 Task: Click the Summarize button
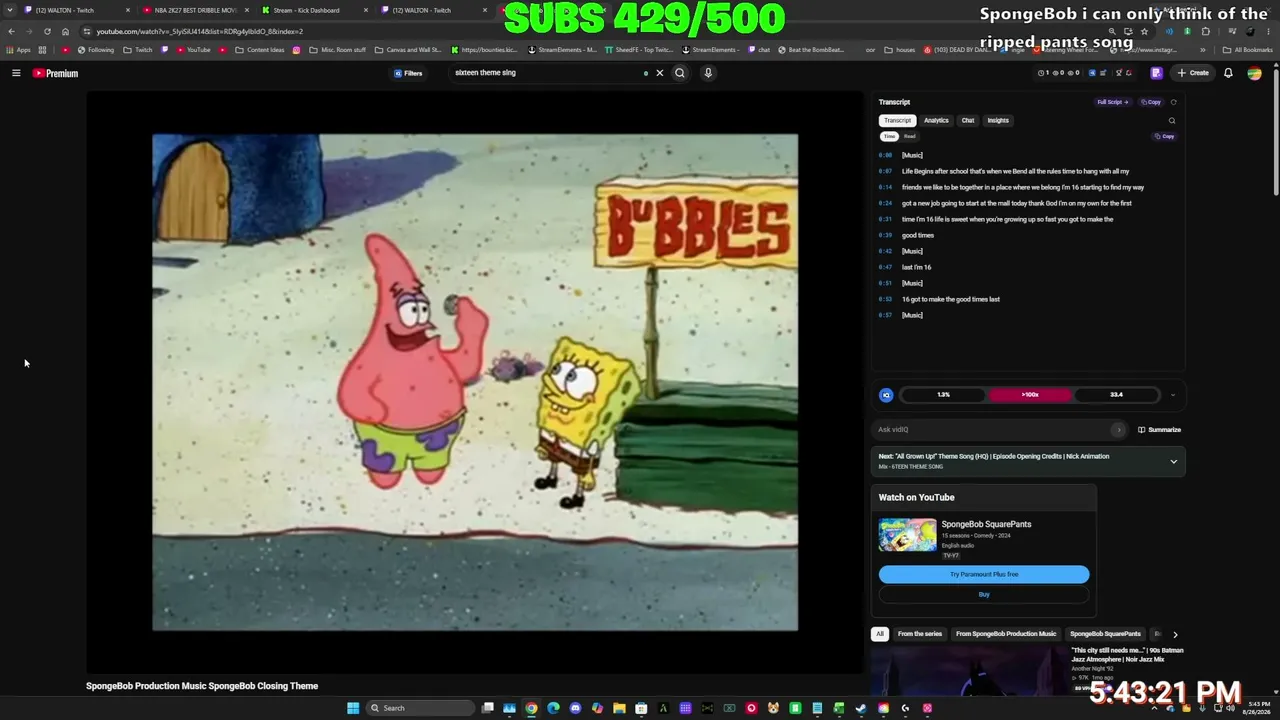[x=1160, y=430]
